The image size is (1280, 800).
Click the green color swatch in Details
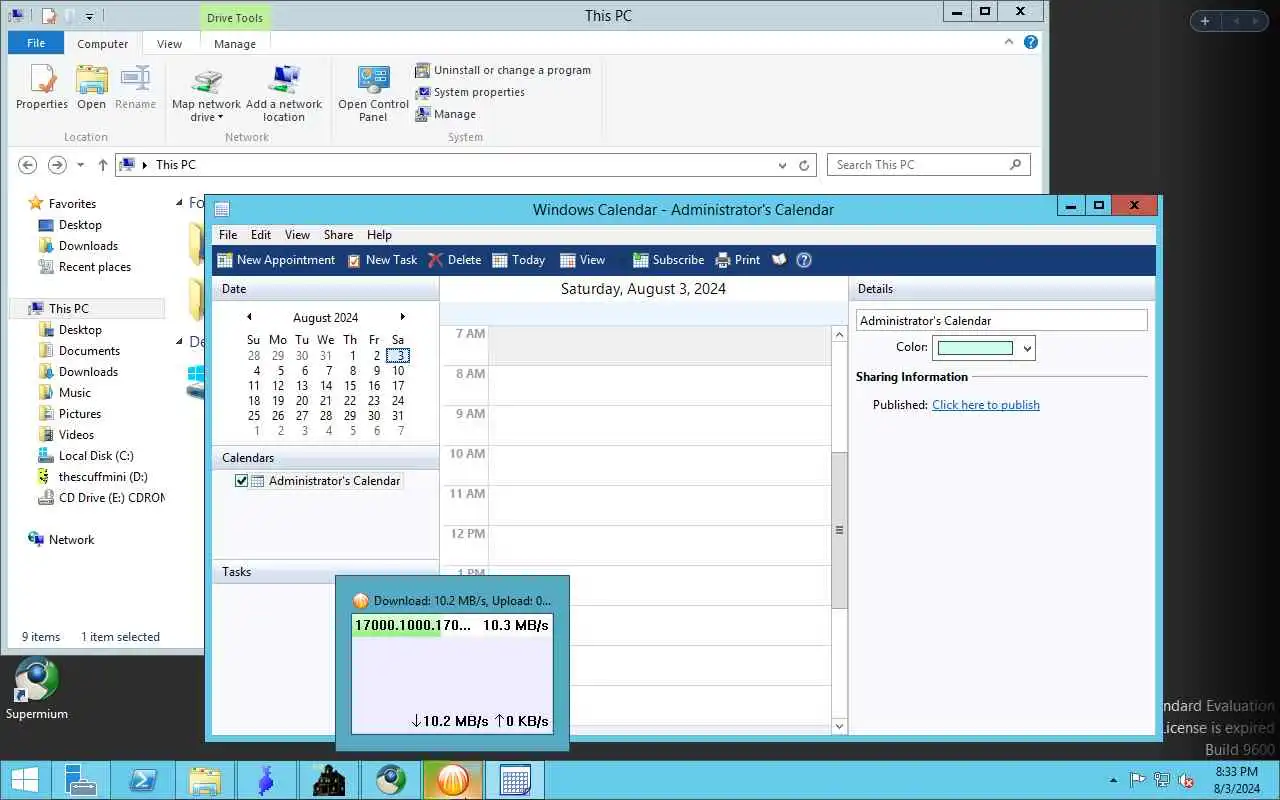tap(975, 348)
